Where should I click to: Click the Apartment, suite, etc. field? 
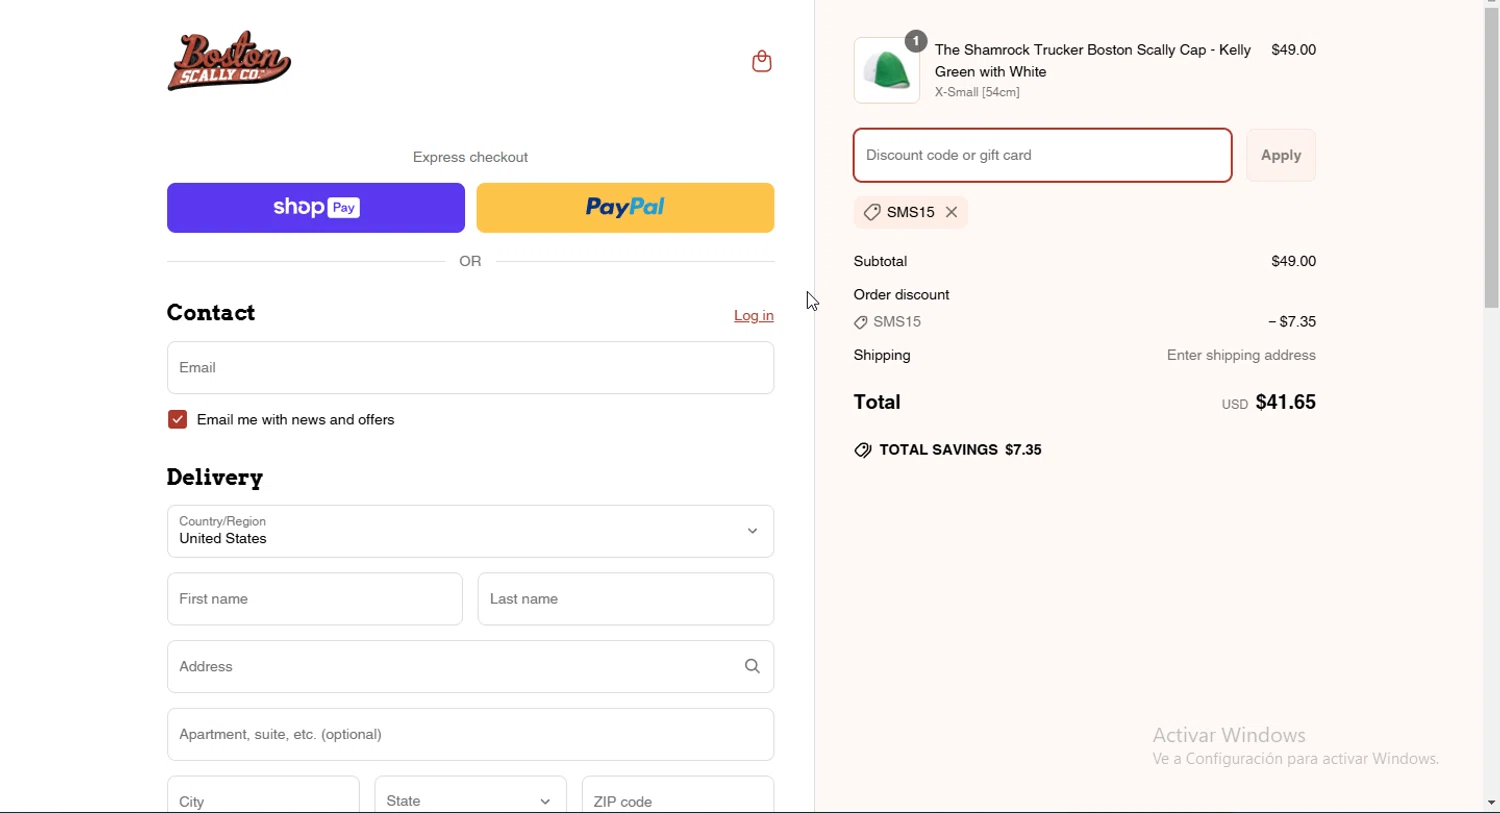tap(470, 735)
